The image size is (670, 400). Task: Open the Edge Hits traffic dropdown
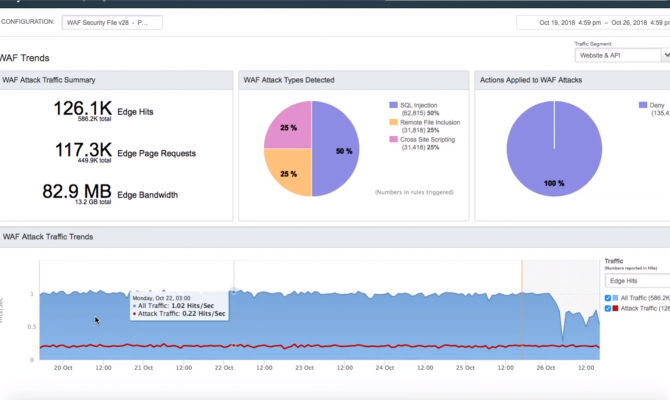638,281
